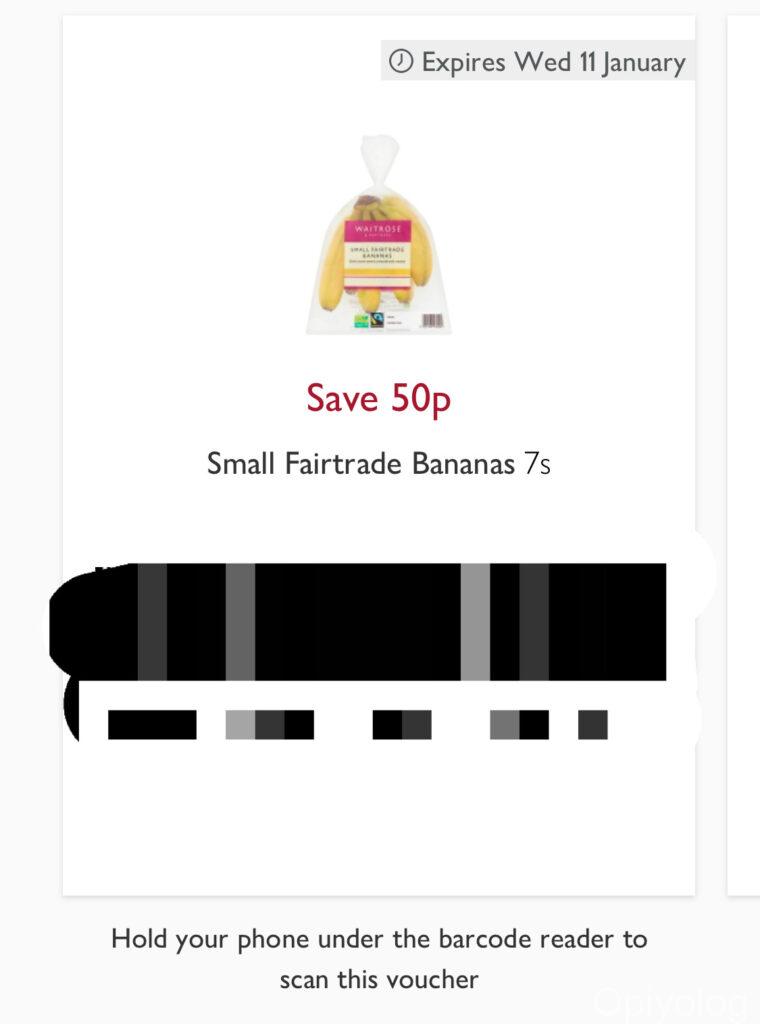760x1024 pixels.
Task: Tap the Expires Wed 11 January badge
Action: (x=537, y=61)
